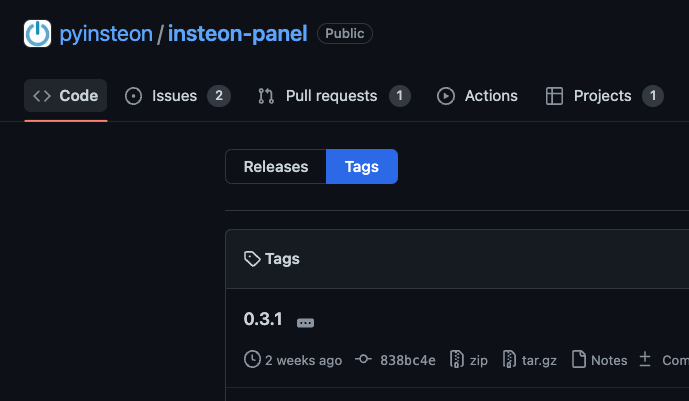Select the Tags toggle button
Screen dimensions: 689x401
click(362, 166)
